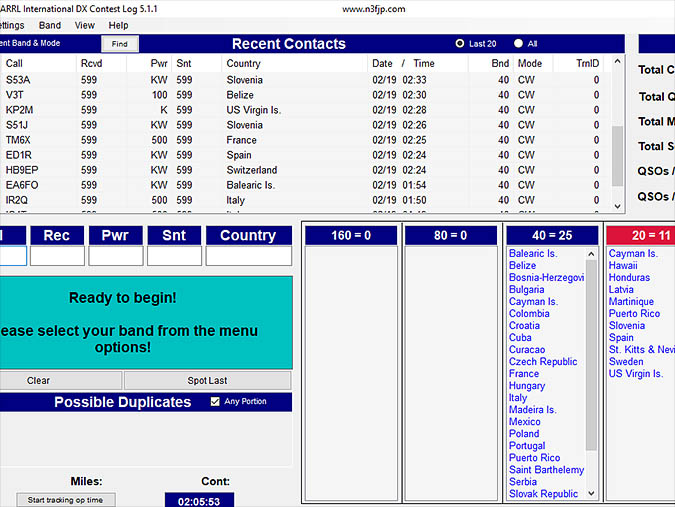Open the Settings menu
The height and width of the screenshot is (507, 675).
tap(12, 25)
